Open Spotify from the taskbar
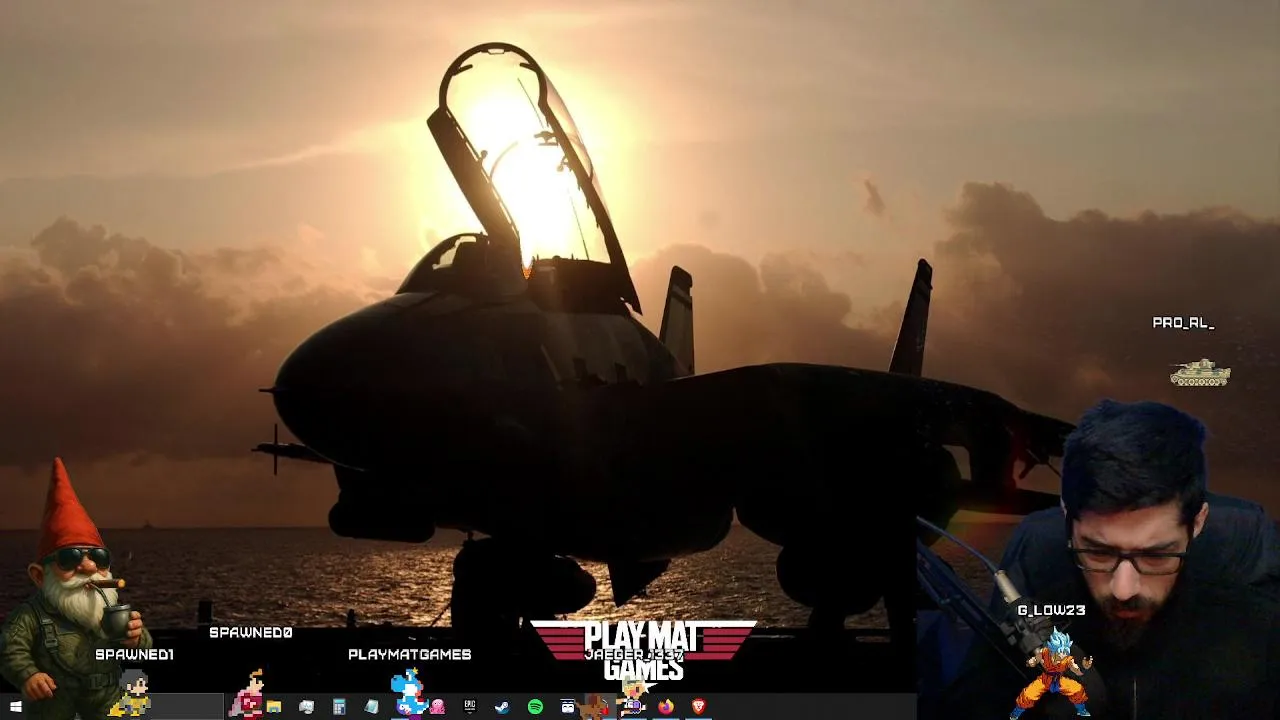Viewport: 1280px width, 720px height. 535,707
